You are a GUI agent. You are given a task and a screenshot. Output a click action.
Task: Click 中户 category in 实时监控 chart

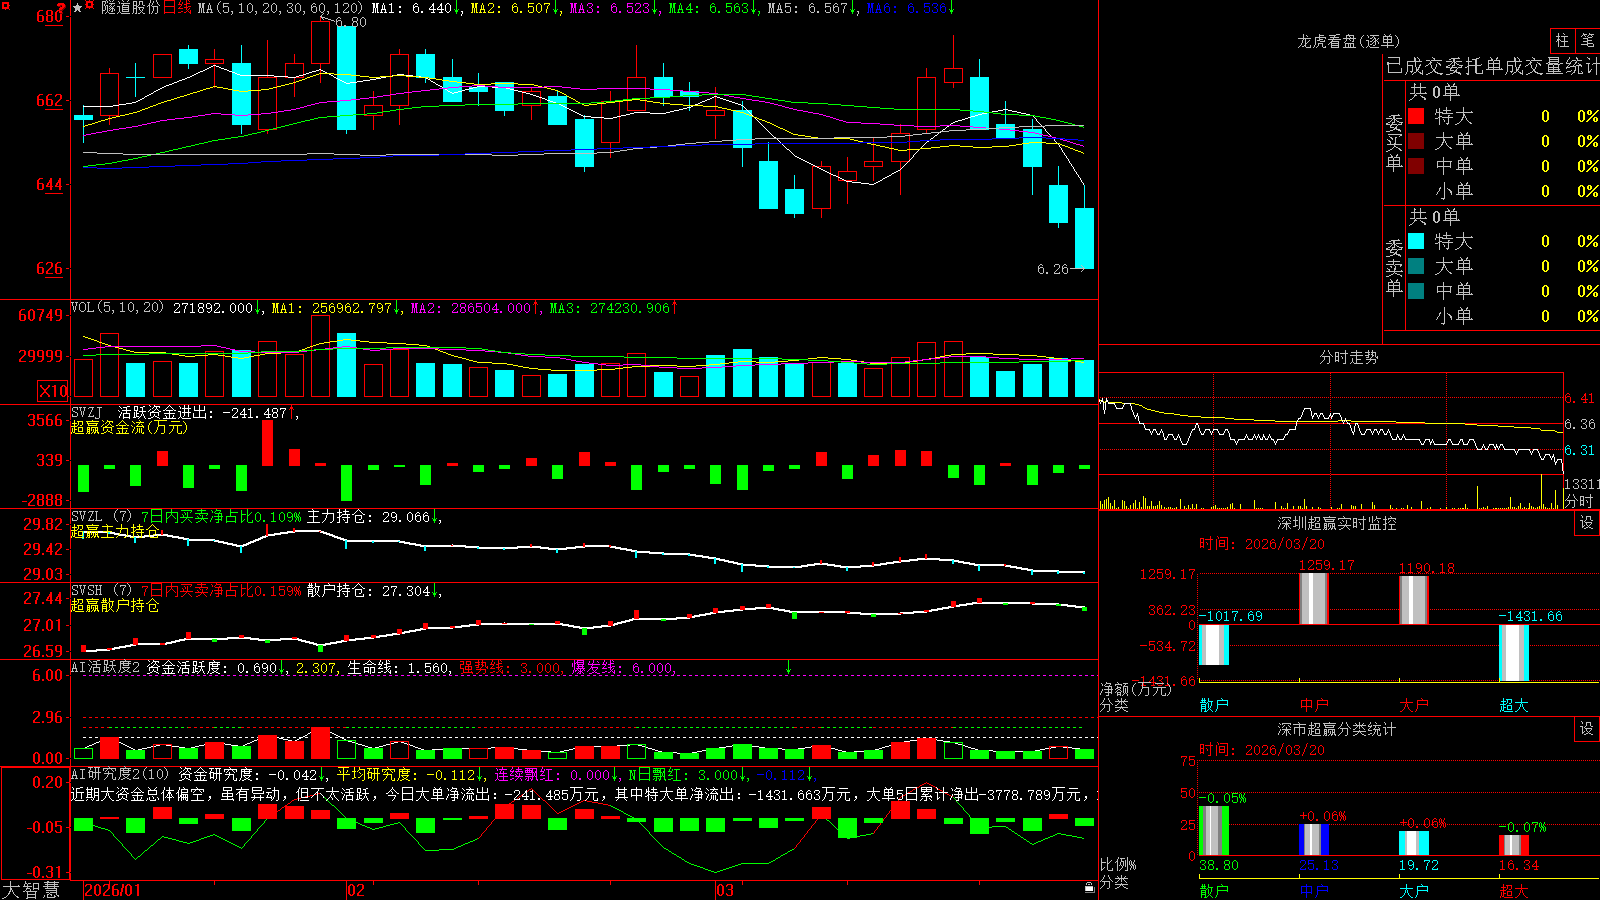pyautogui.click(x=1314, y=705)
